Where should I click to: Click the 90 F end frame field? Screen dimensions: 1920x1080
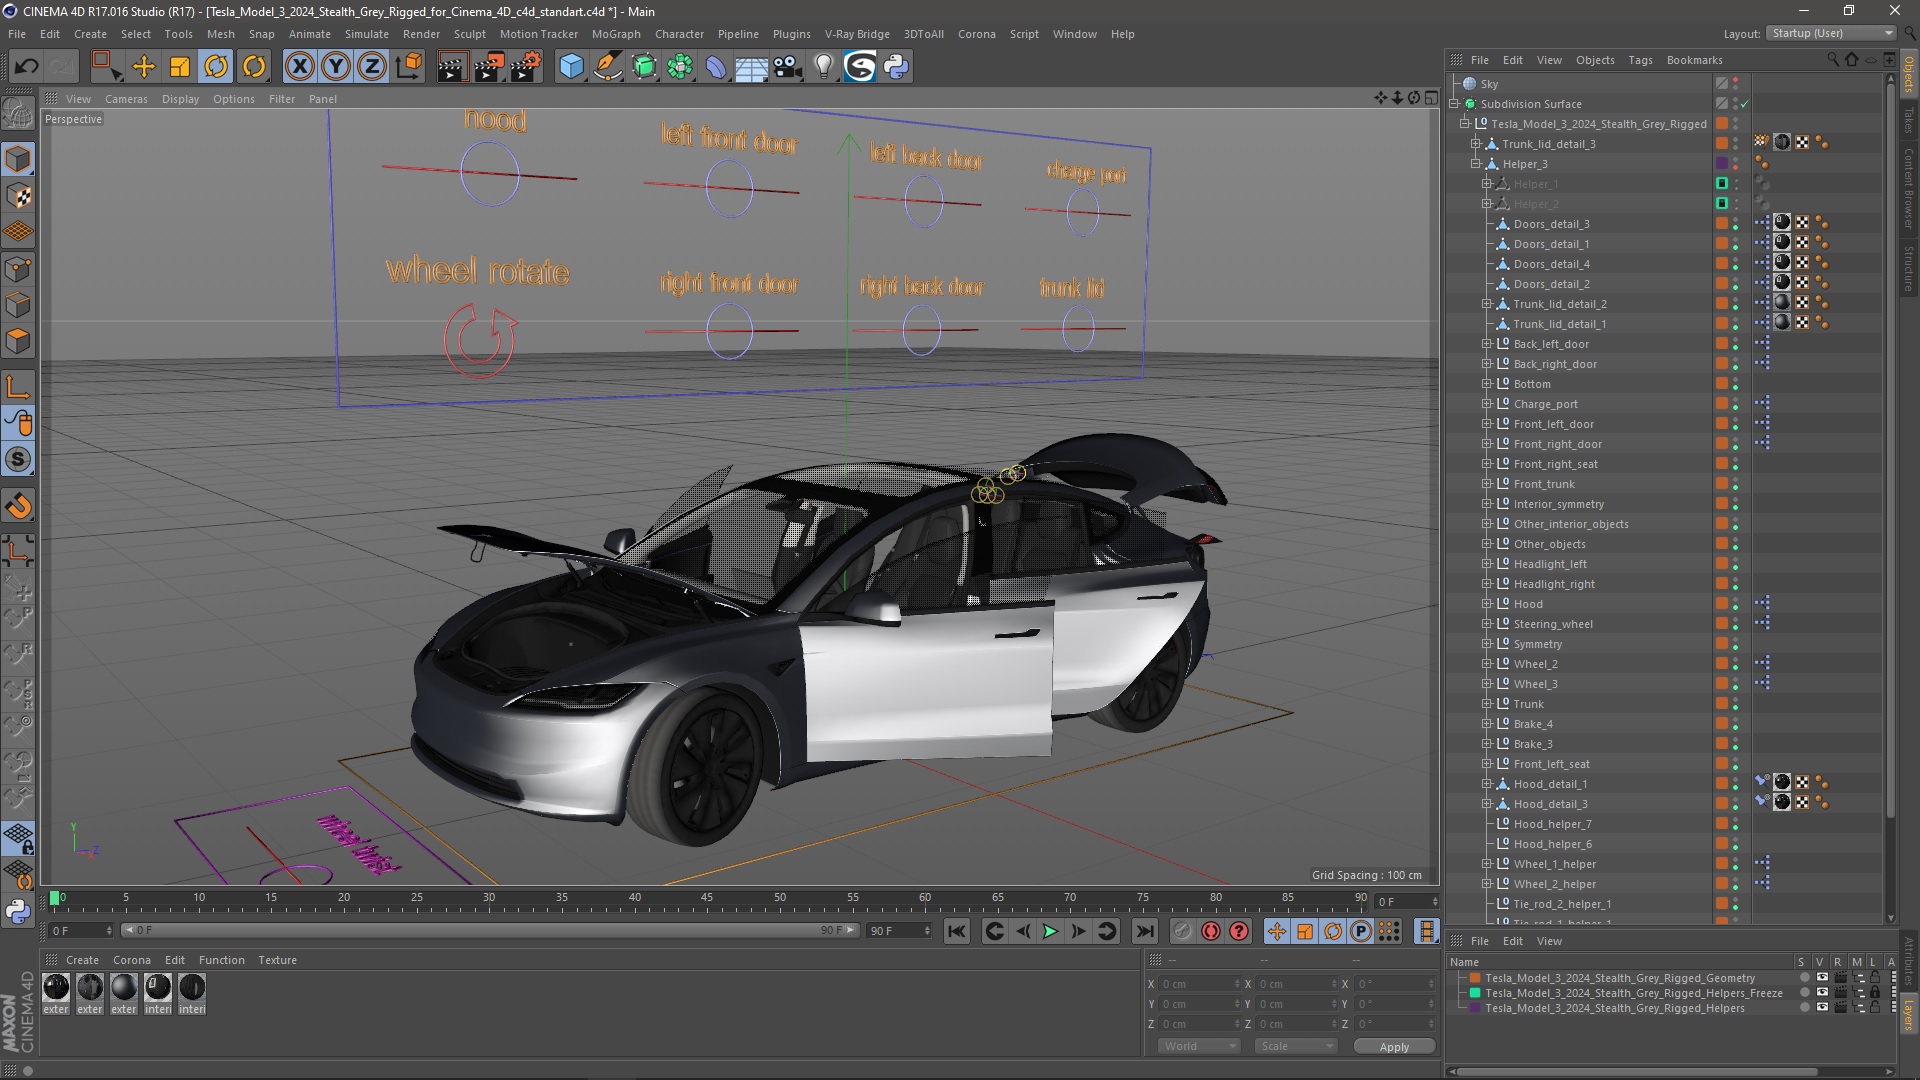[x=899, y=931]
